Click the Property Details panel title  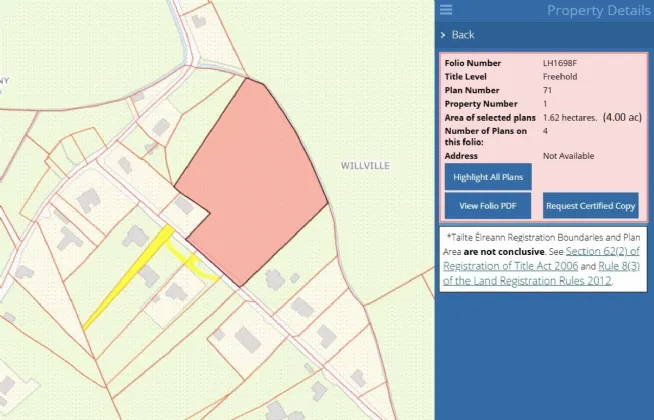click(598, 11)
